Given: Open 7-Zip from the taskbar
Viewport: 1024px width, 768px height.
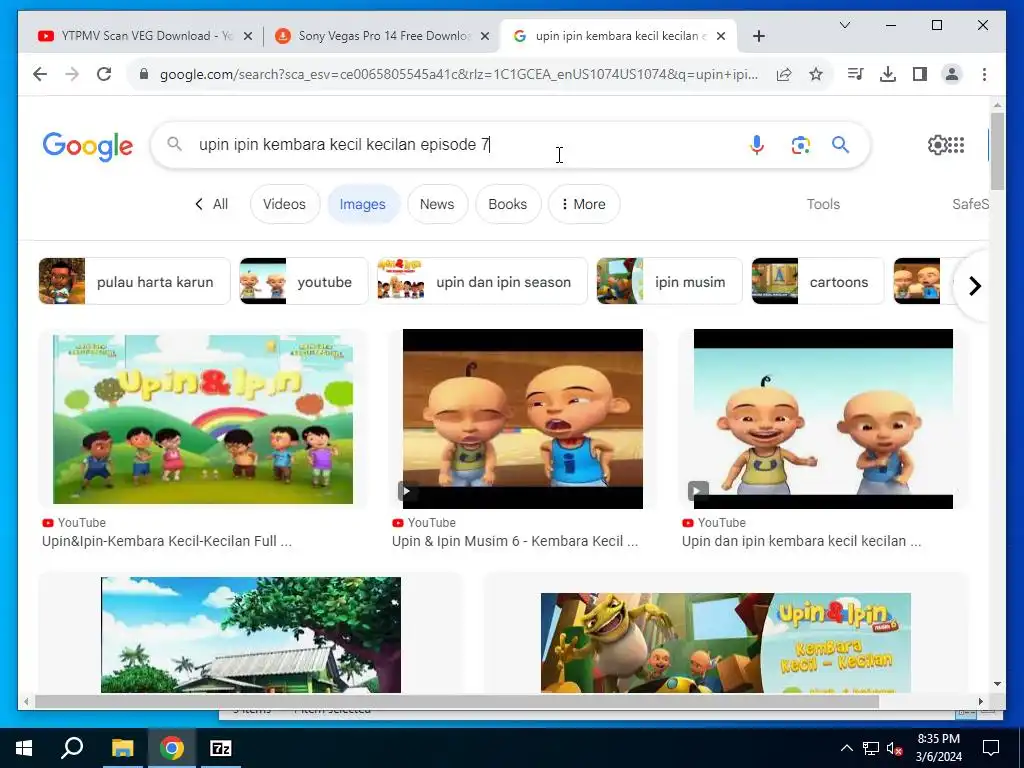Looking at the screenshot, I should pos(221,748).
